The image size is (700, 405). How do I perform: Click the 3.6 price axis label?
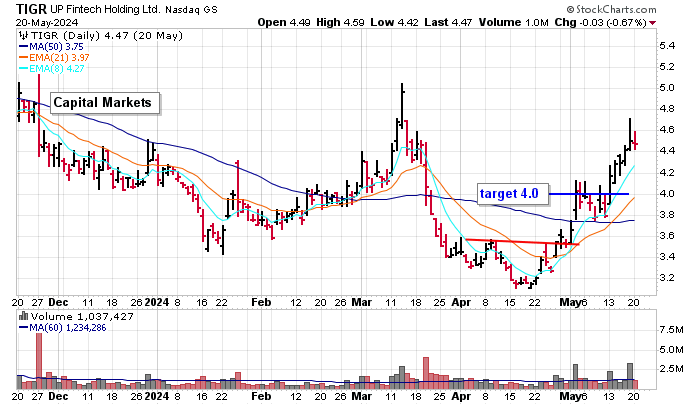(667, 235)
